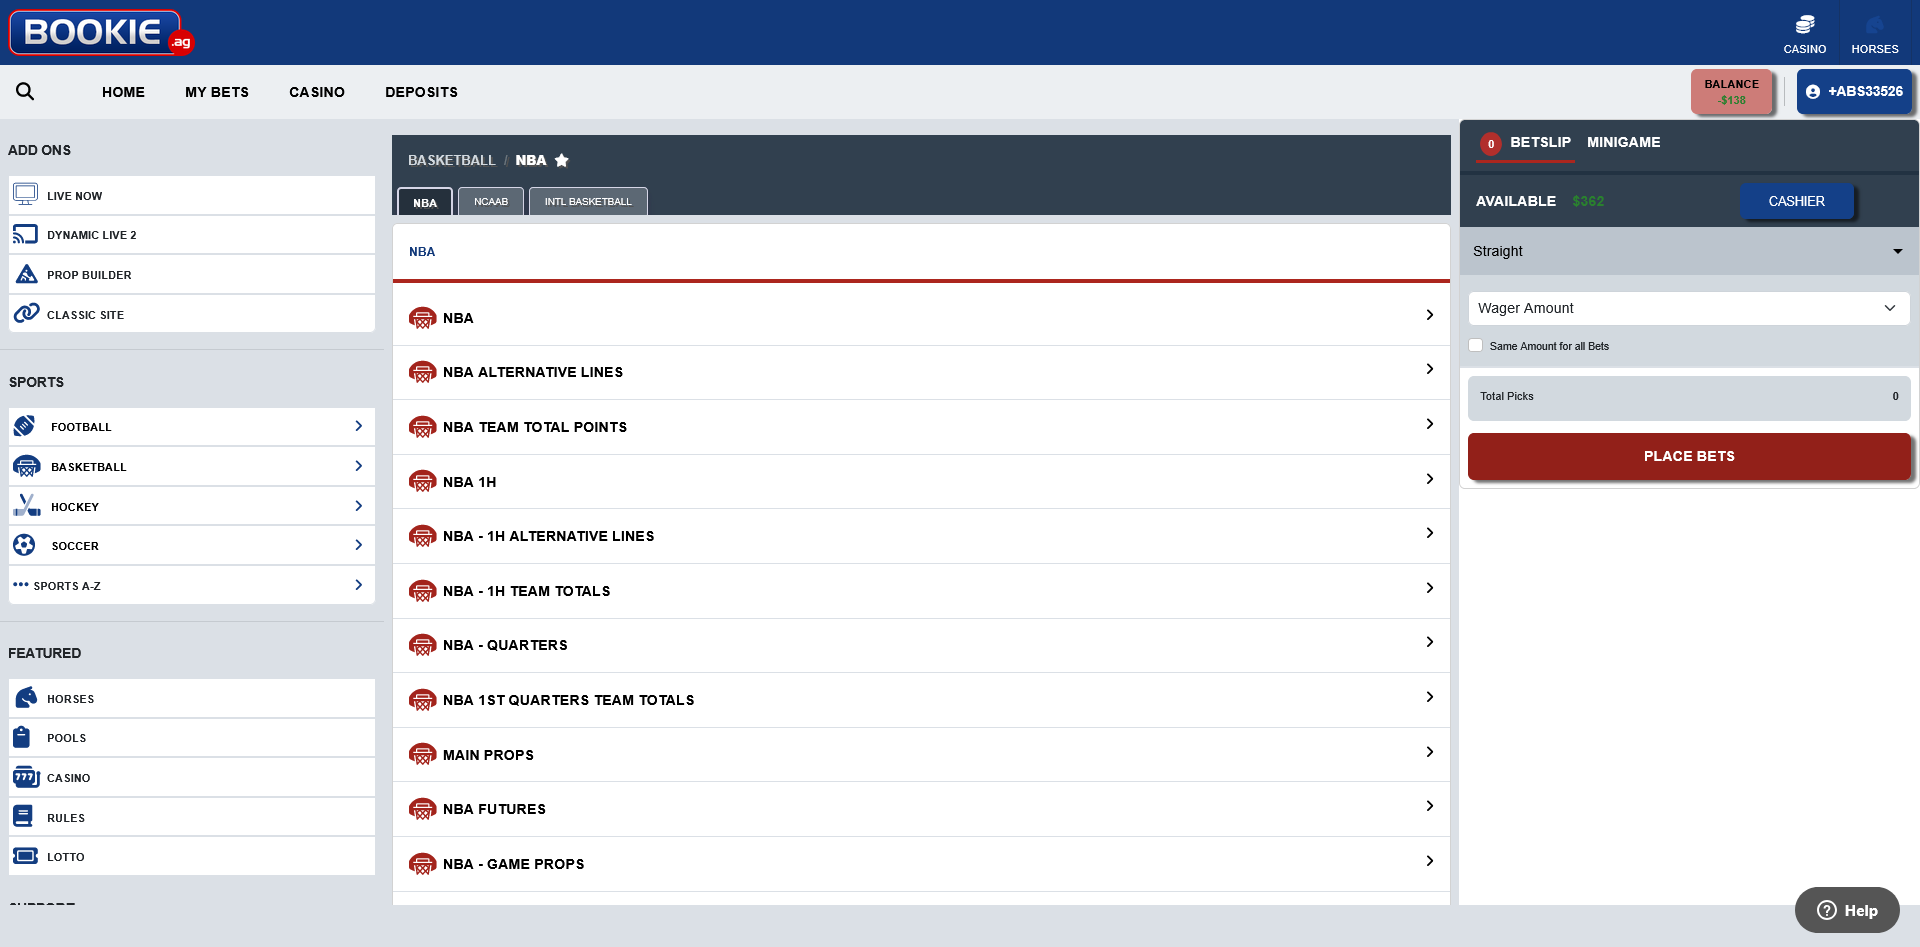Click the Horses icon in top navigation
This screenshot has height=947, width=1920.
coord(1875,26)
